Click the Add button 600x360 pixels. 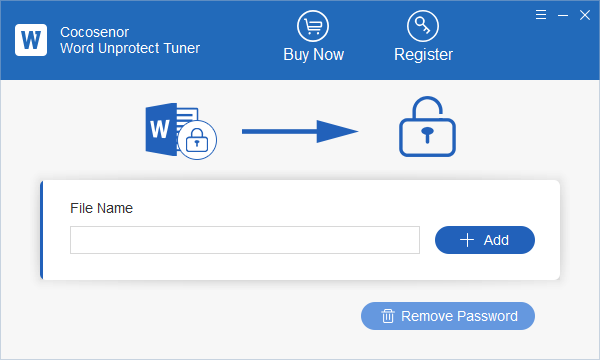point(485,240)
